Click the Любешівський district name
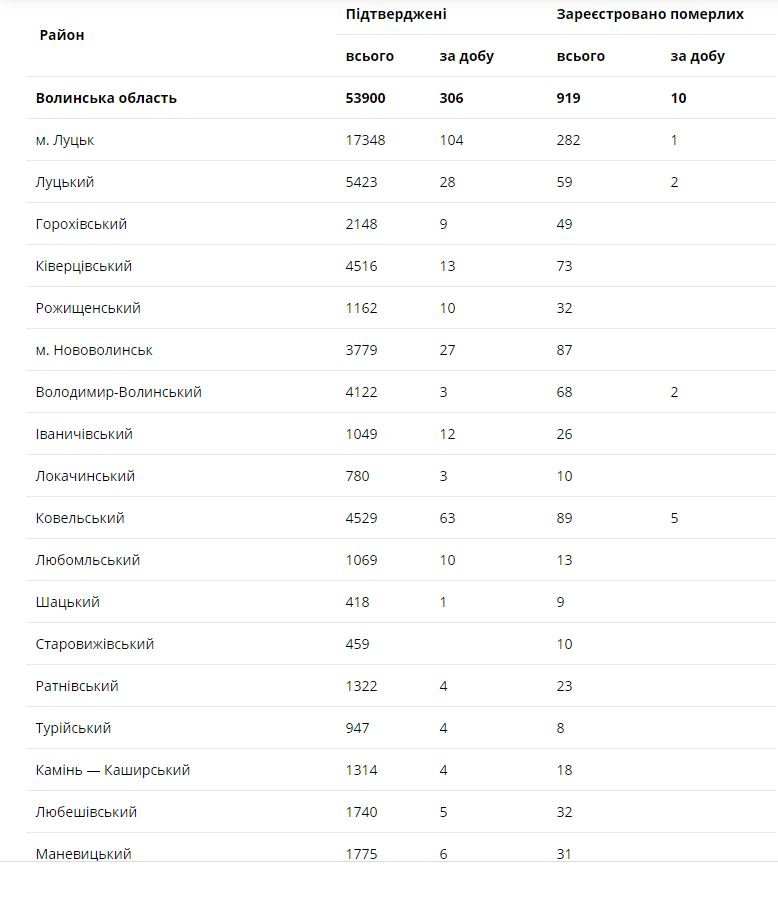This screenshot has width=778, height=904. (x=86, y=812)
